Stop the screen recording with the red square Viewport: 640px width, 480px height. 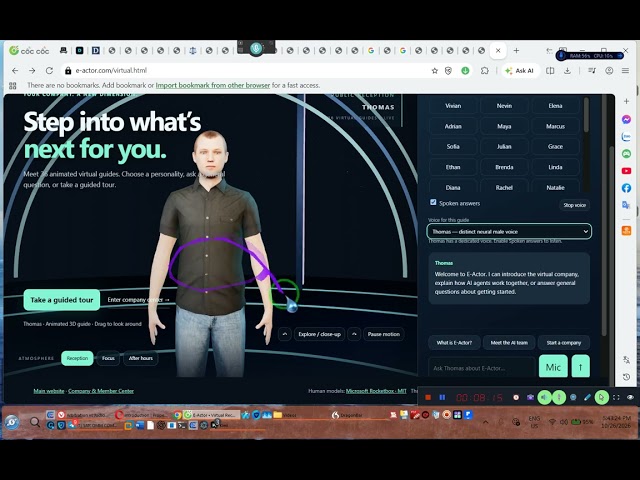(x=428, y=397)
